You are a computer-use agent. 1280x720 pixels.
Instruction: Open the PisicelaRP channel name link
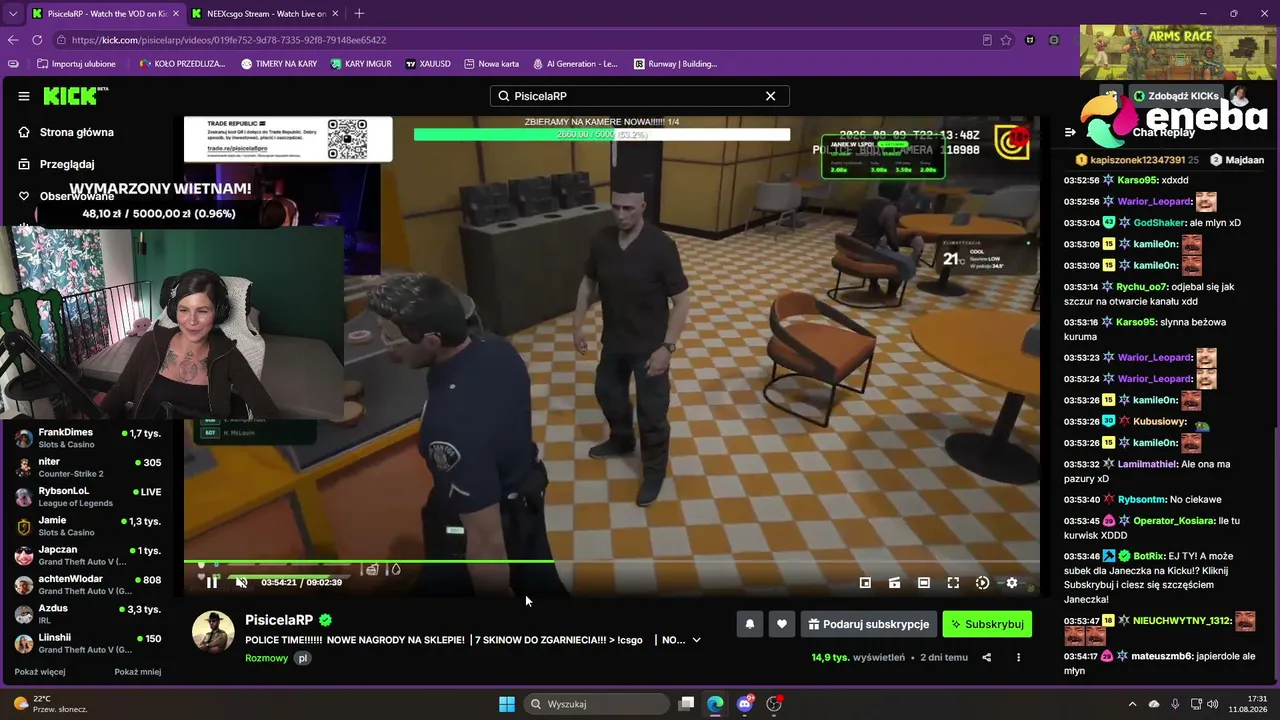(279, 620)
